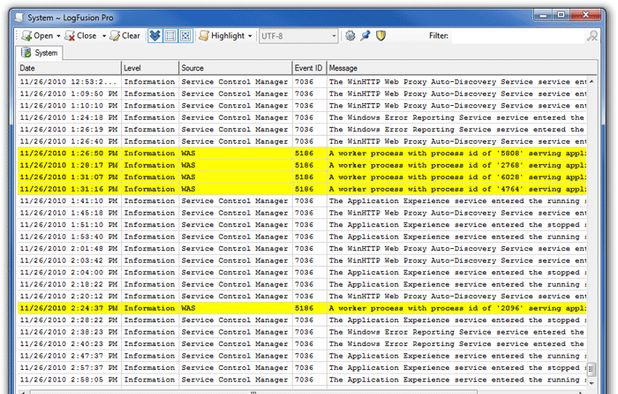This screenshot has height=394, width=618.
Task: Sort by the Date column header
Action: point(69,68)
